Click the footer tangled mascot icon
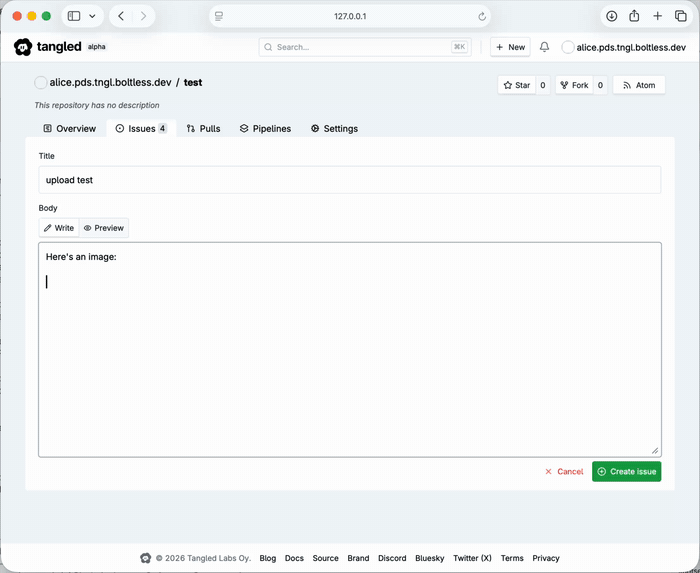The image size is (700, 573). [146, 558]
